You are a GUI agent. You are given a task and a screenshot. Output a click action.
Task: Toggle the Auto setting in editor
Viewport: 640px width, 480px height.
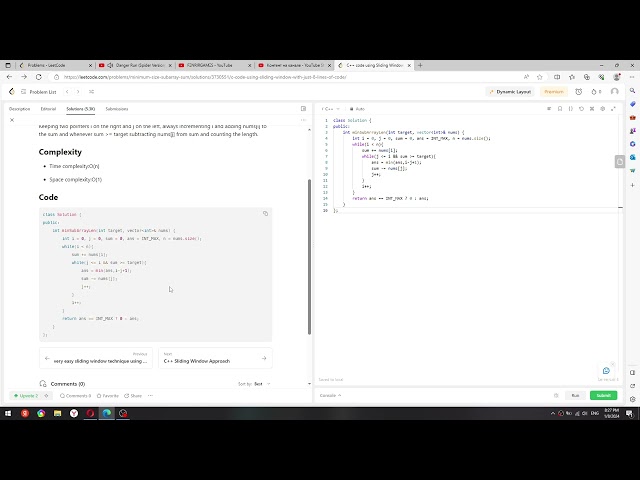[x=358, y=109]
